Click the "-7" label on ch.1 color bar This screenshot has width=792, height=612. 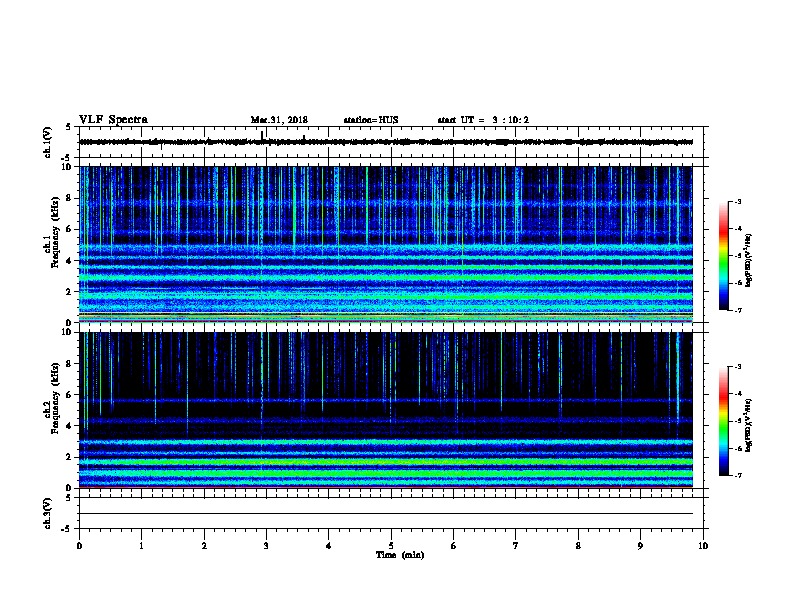tap(738, 310)
